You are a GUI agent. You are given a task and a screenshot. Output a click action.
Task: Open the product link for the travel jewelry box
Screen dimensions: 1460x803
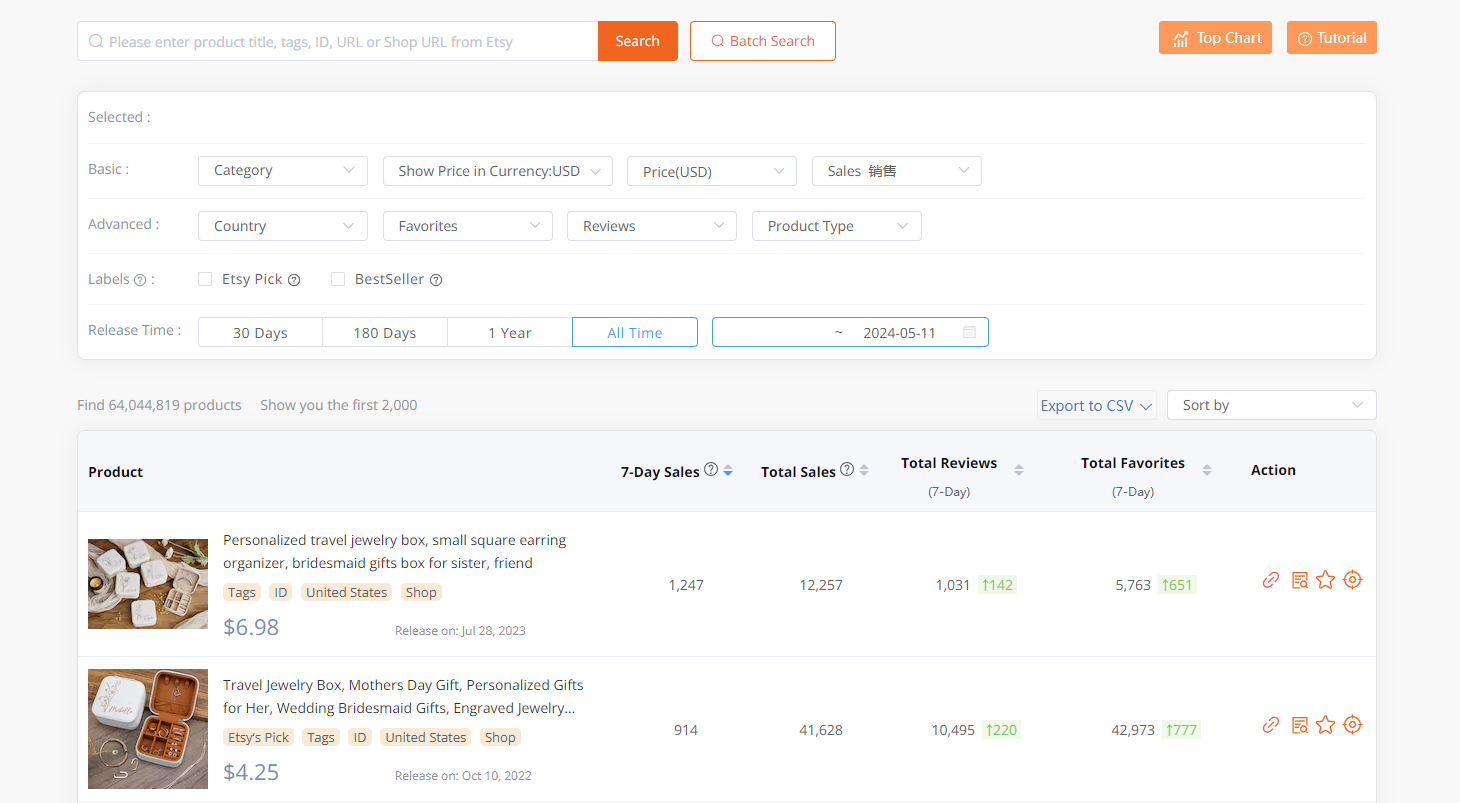[1271, 579]
